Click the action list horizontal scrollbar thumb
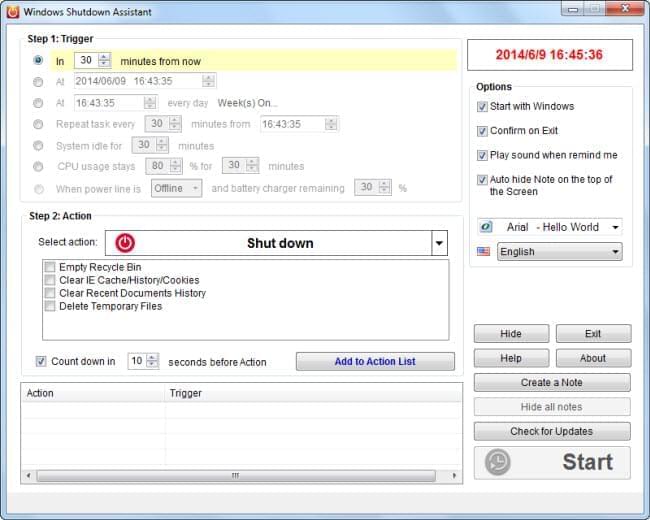The image size is (650, 520). [236, 476]
